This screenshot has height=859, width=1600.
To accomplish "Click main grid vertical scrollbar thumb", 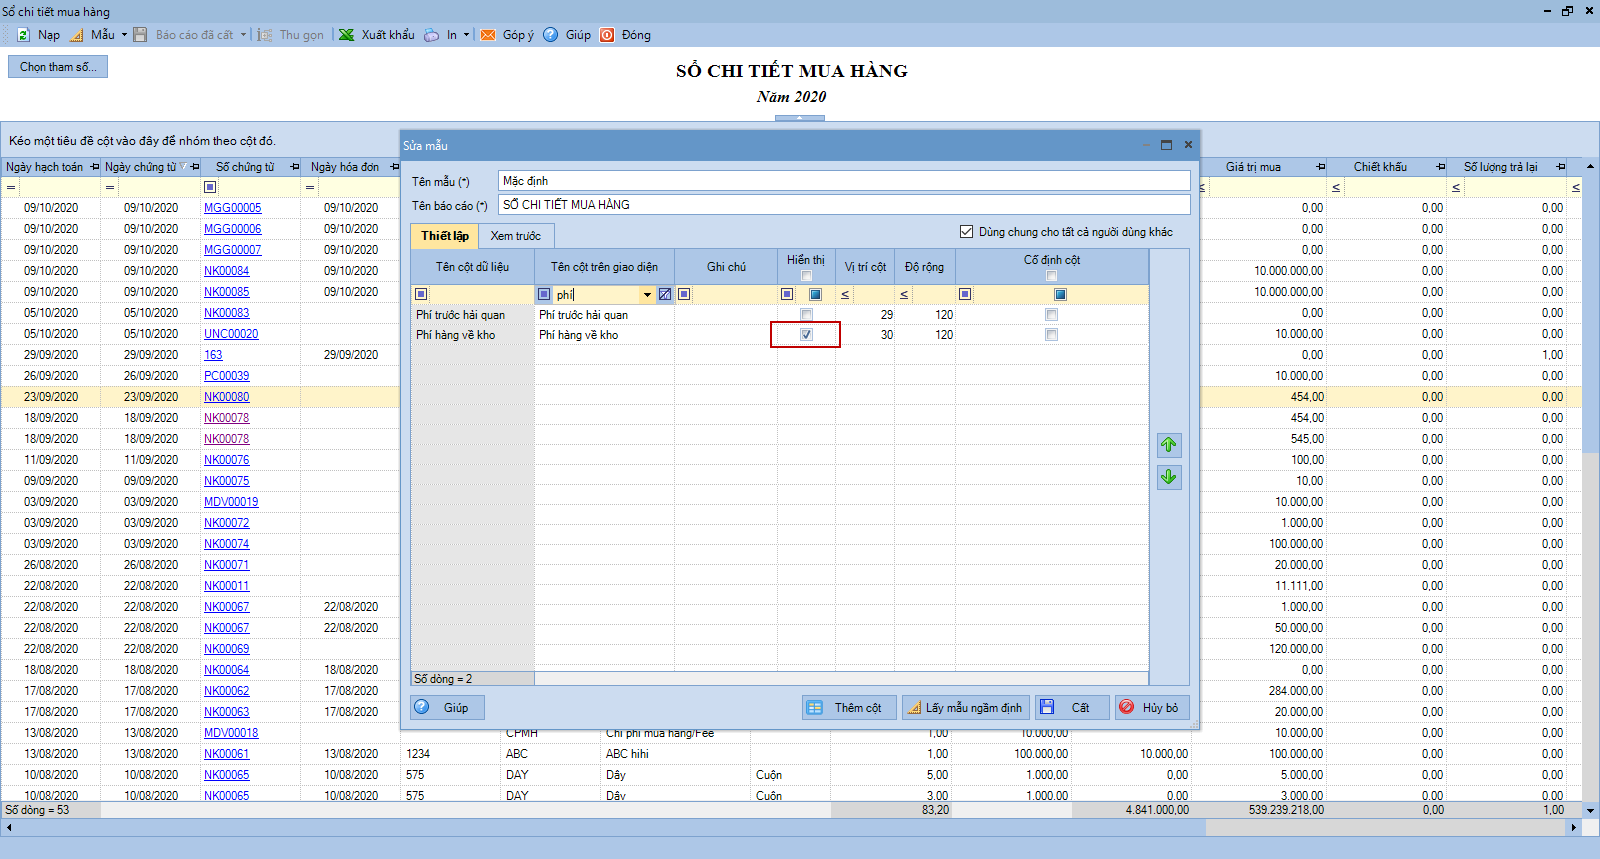I will (1590, 314).
